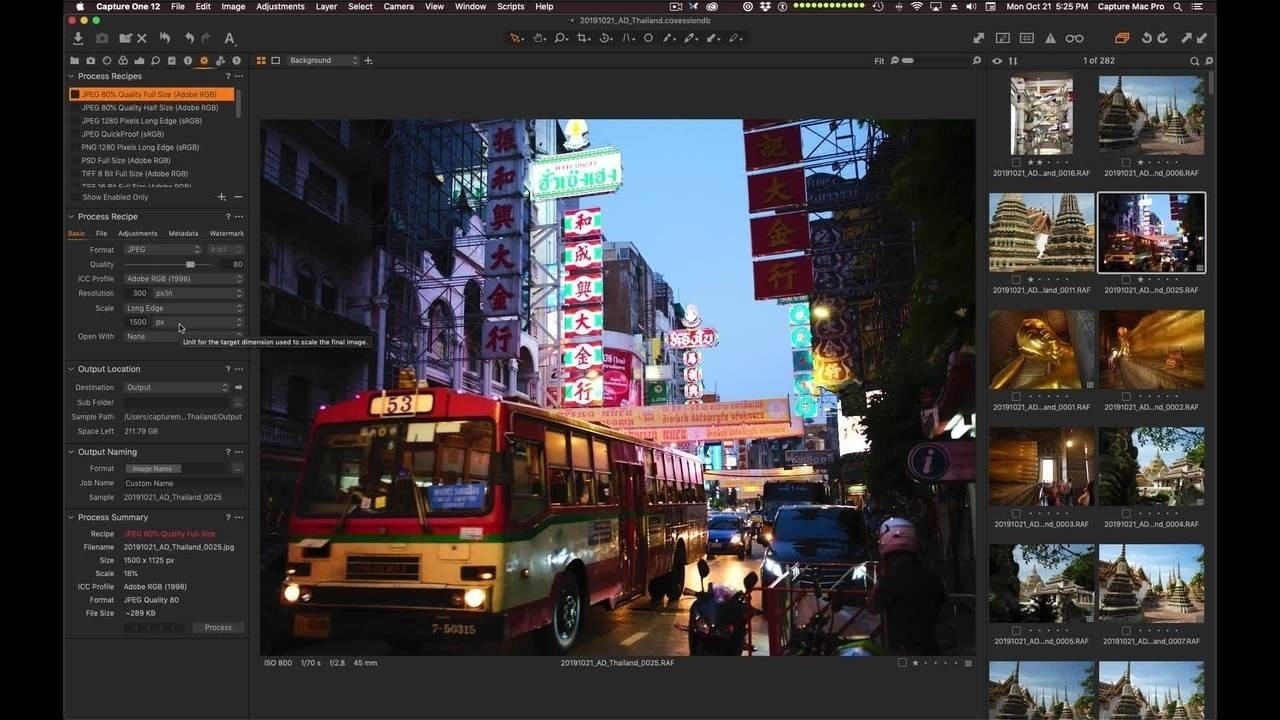Image resolution: width=1280 pixels, height=720 pixels.
Task: Collapse the Output Location panel
Action: click(72, 369)
